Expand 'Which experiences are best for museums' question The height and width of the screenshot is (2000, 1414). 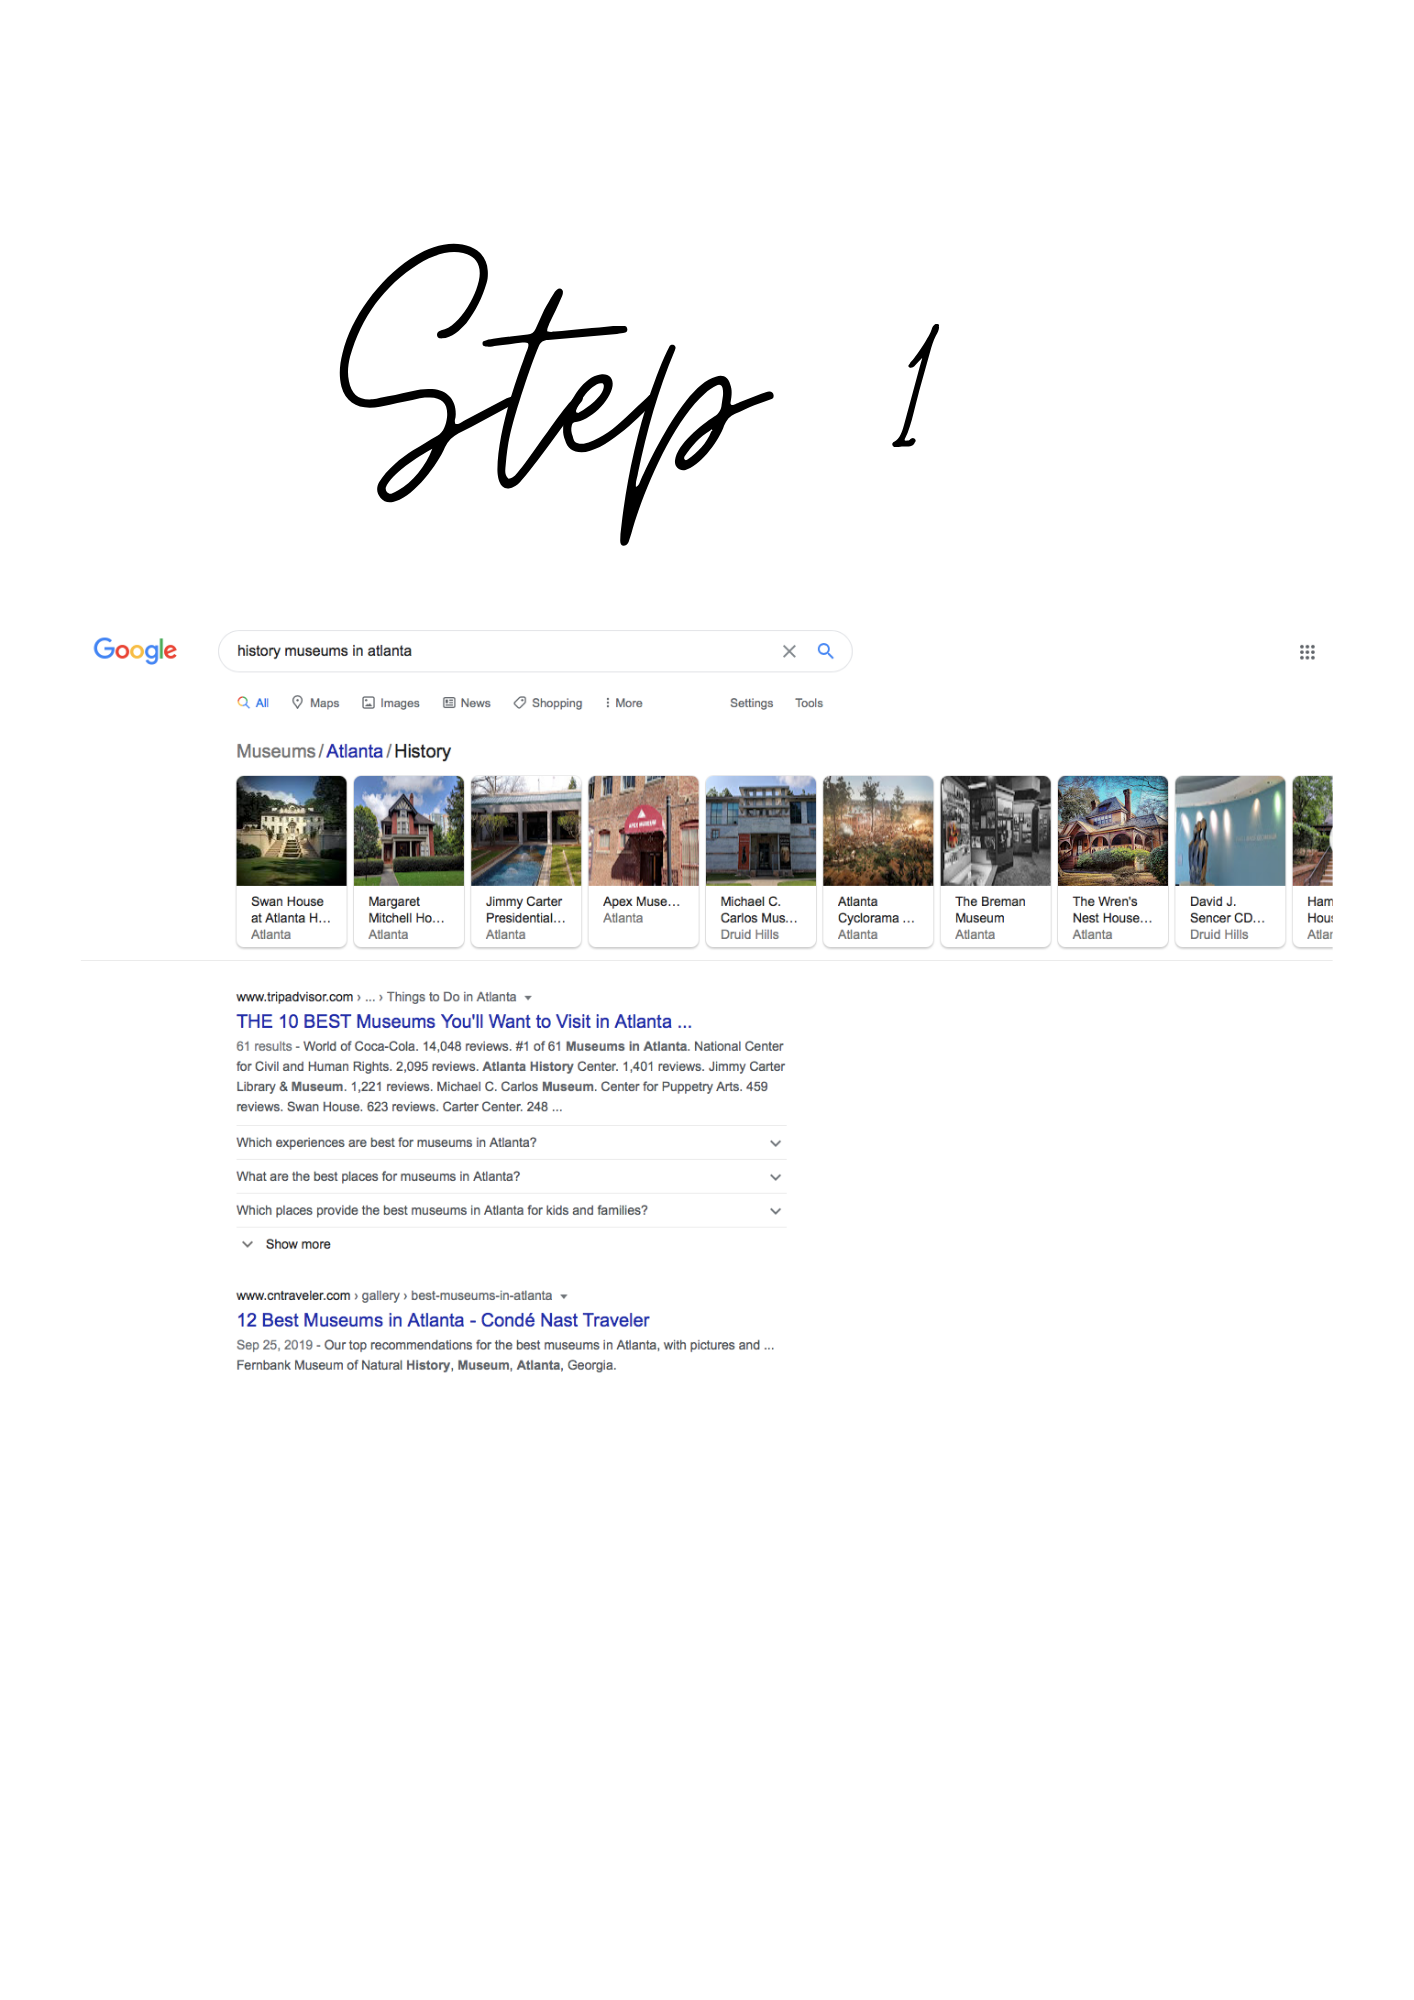click(x=510, y=1143)
